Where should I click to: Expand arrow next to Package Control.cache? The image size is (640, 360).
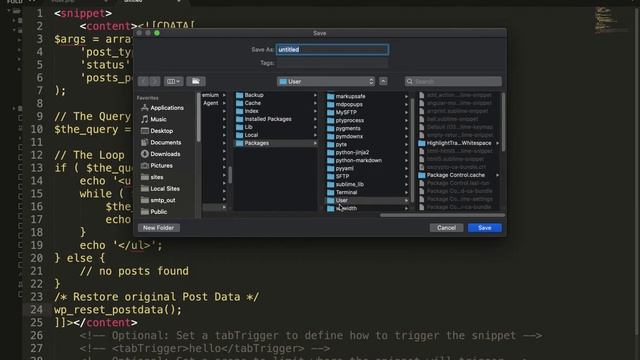[x=497, y=175]
